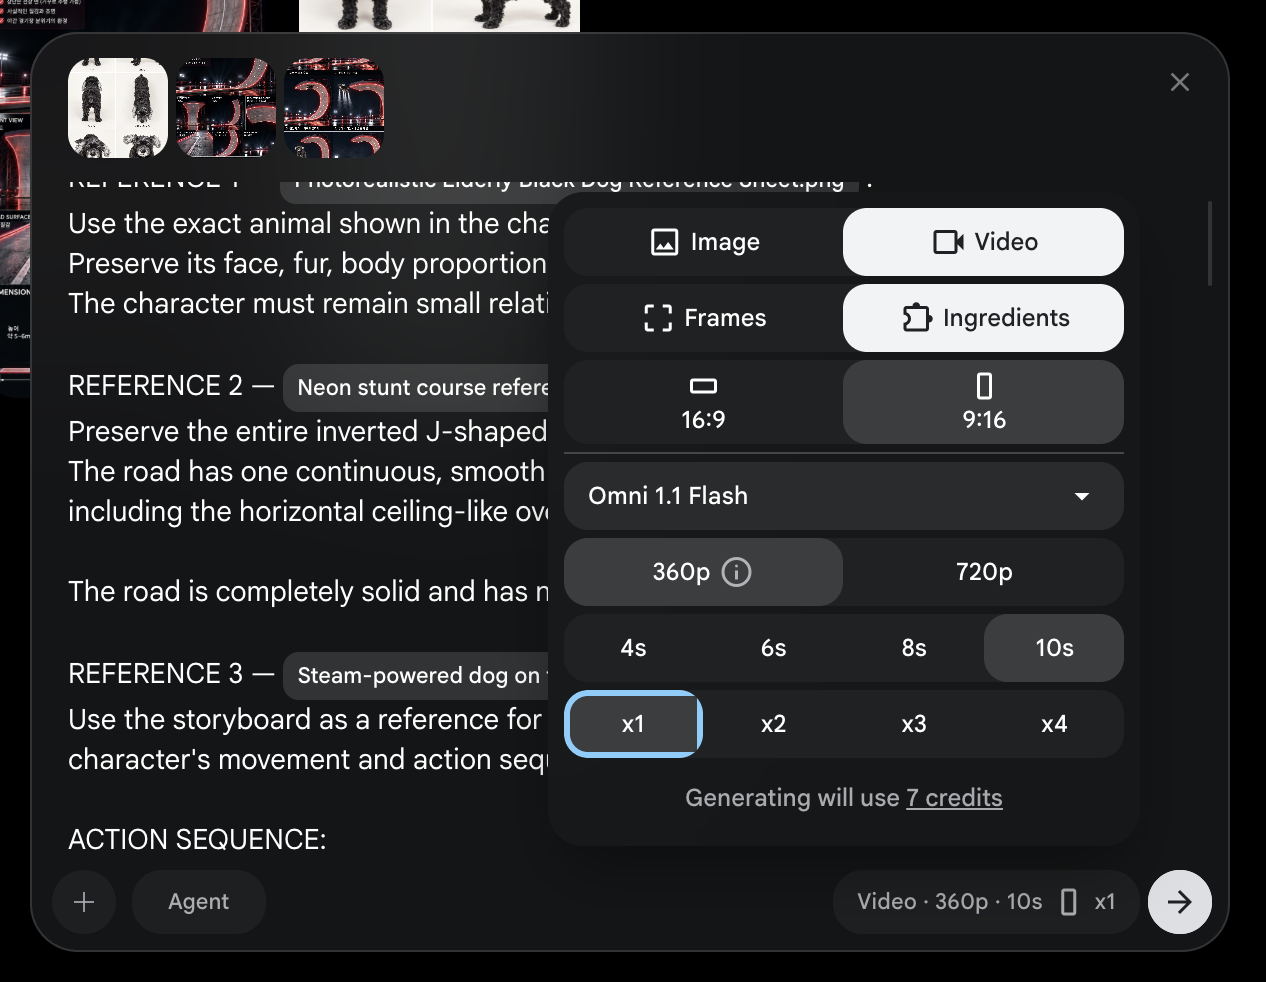Open the Omni 1.1 Flash model dropdown
This screenshot has height=982, width=1266.
pos(844,496)
